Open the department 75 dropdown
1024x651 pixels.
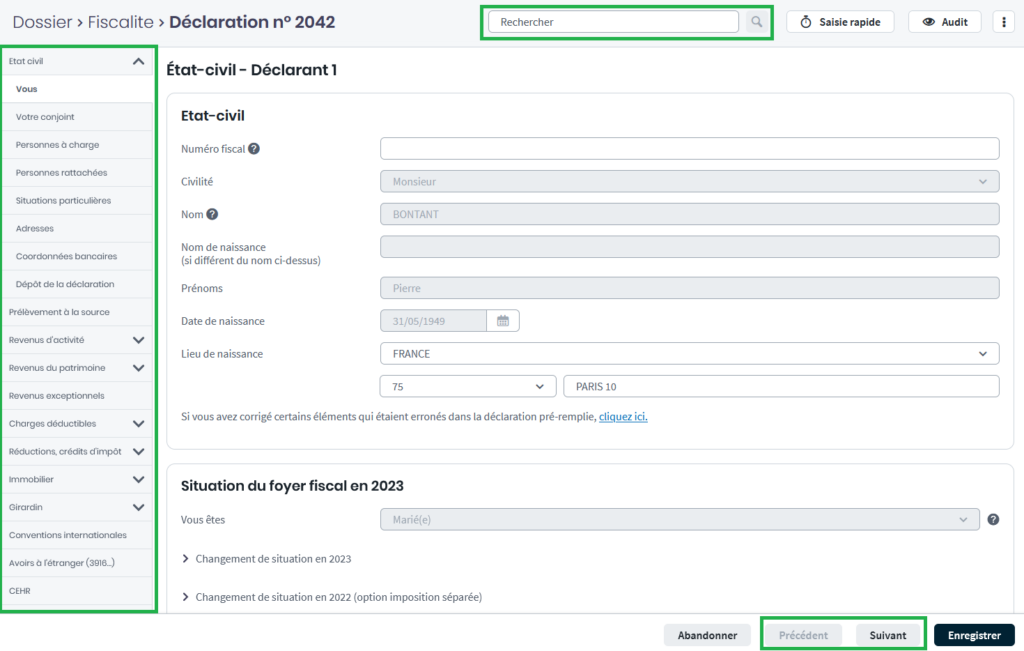pyautogui.click(x=467, y=387)
